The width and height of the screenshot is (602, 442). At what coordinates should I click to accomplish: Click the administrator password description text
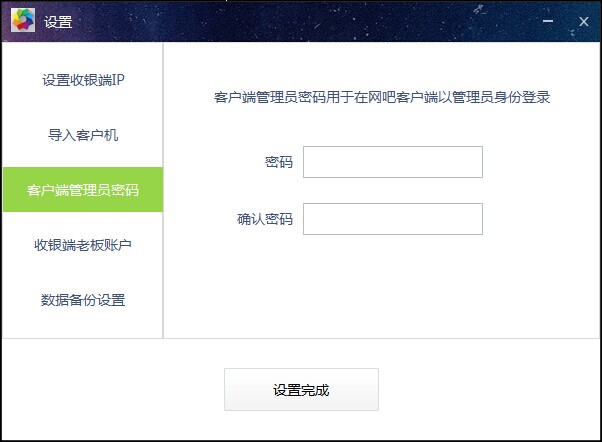pos(382,97)
